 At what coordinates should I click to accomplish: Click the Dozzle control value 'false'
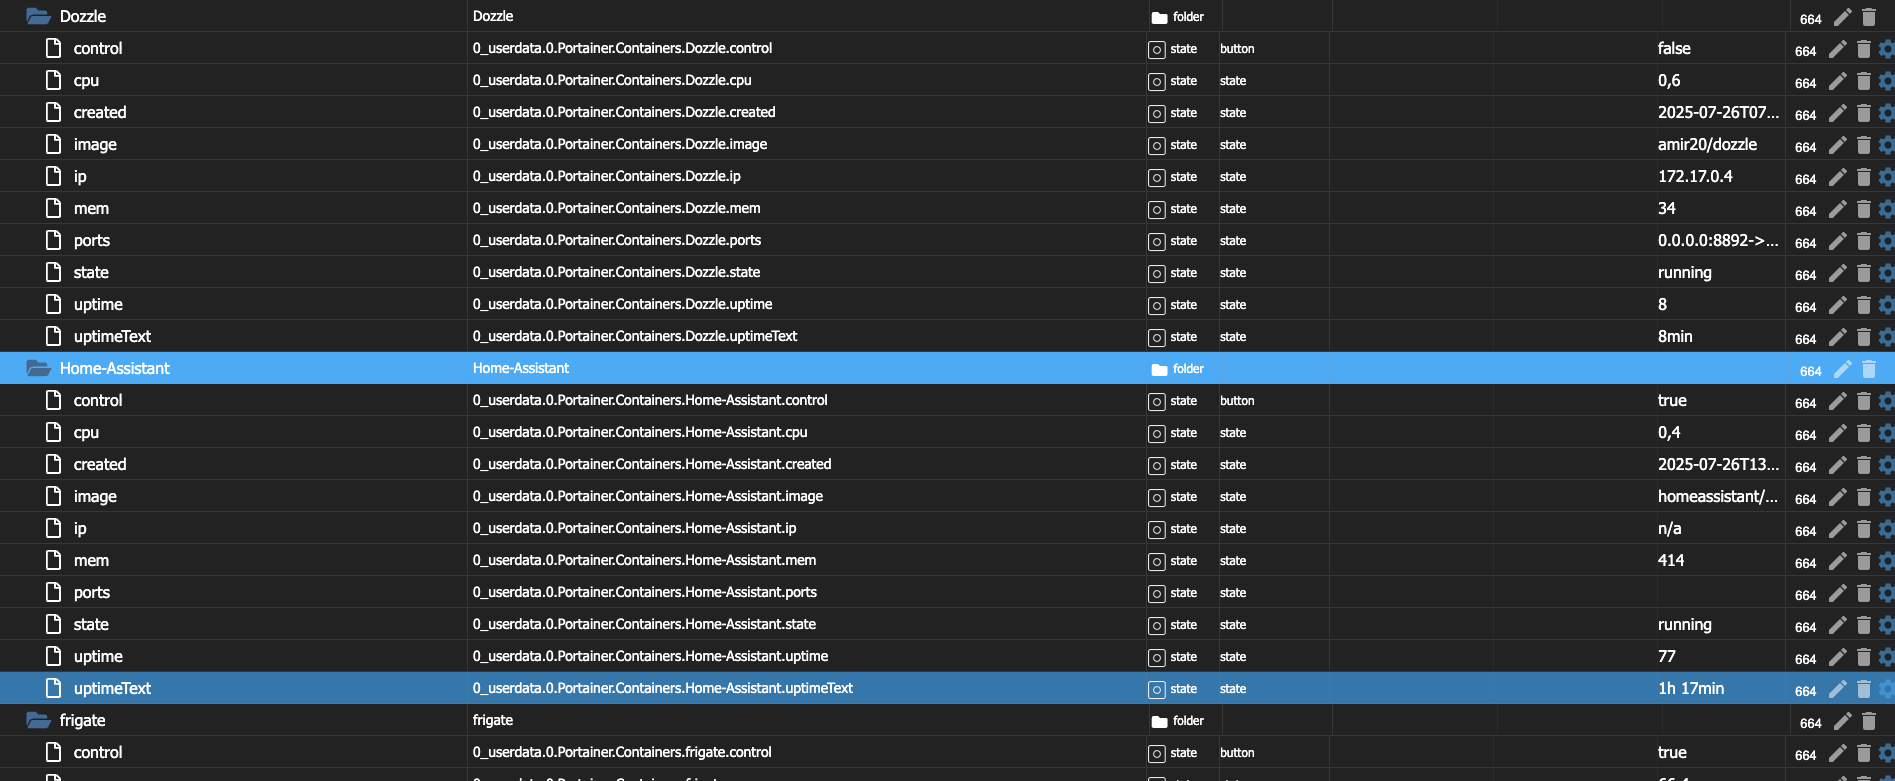click(1674, 49)
